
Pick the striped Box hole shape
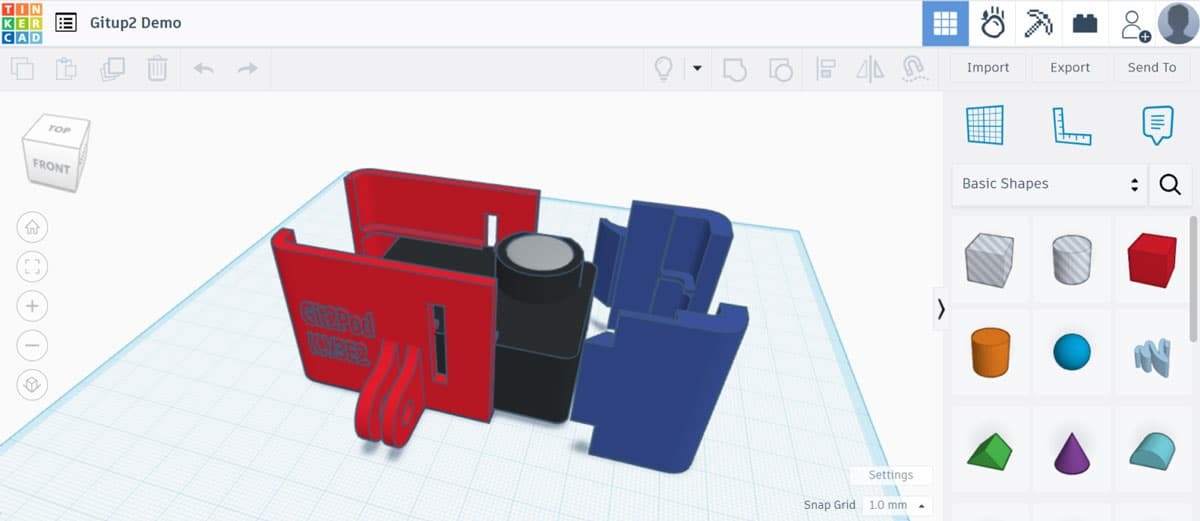989,260
